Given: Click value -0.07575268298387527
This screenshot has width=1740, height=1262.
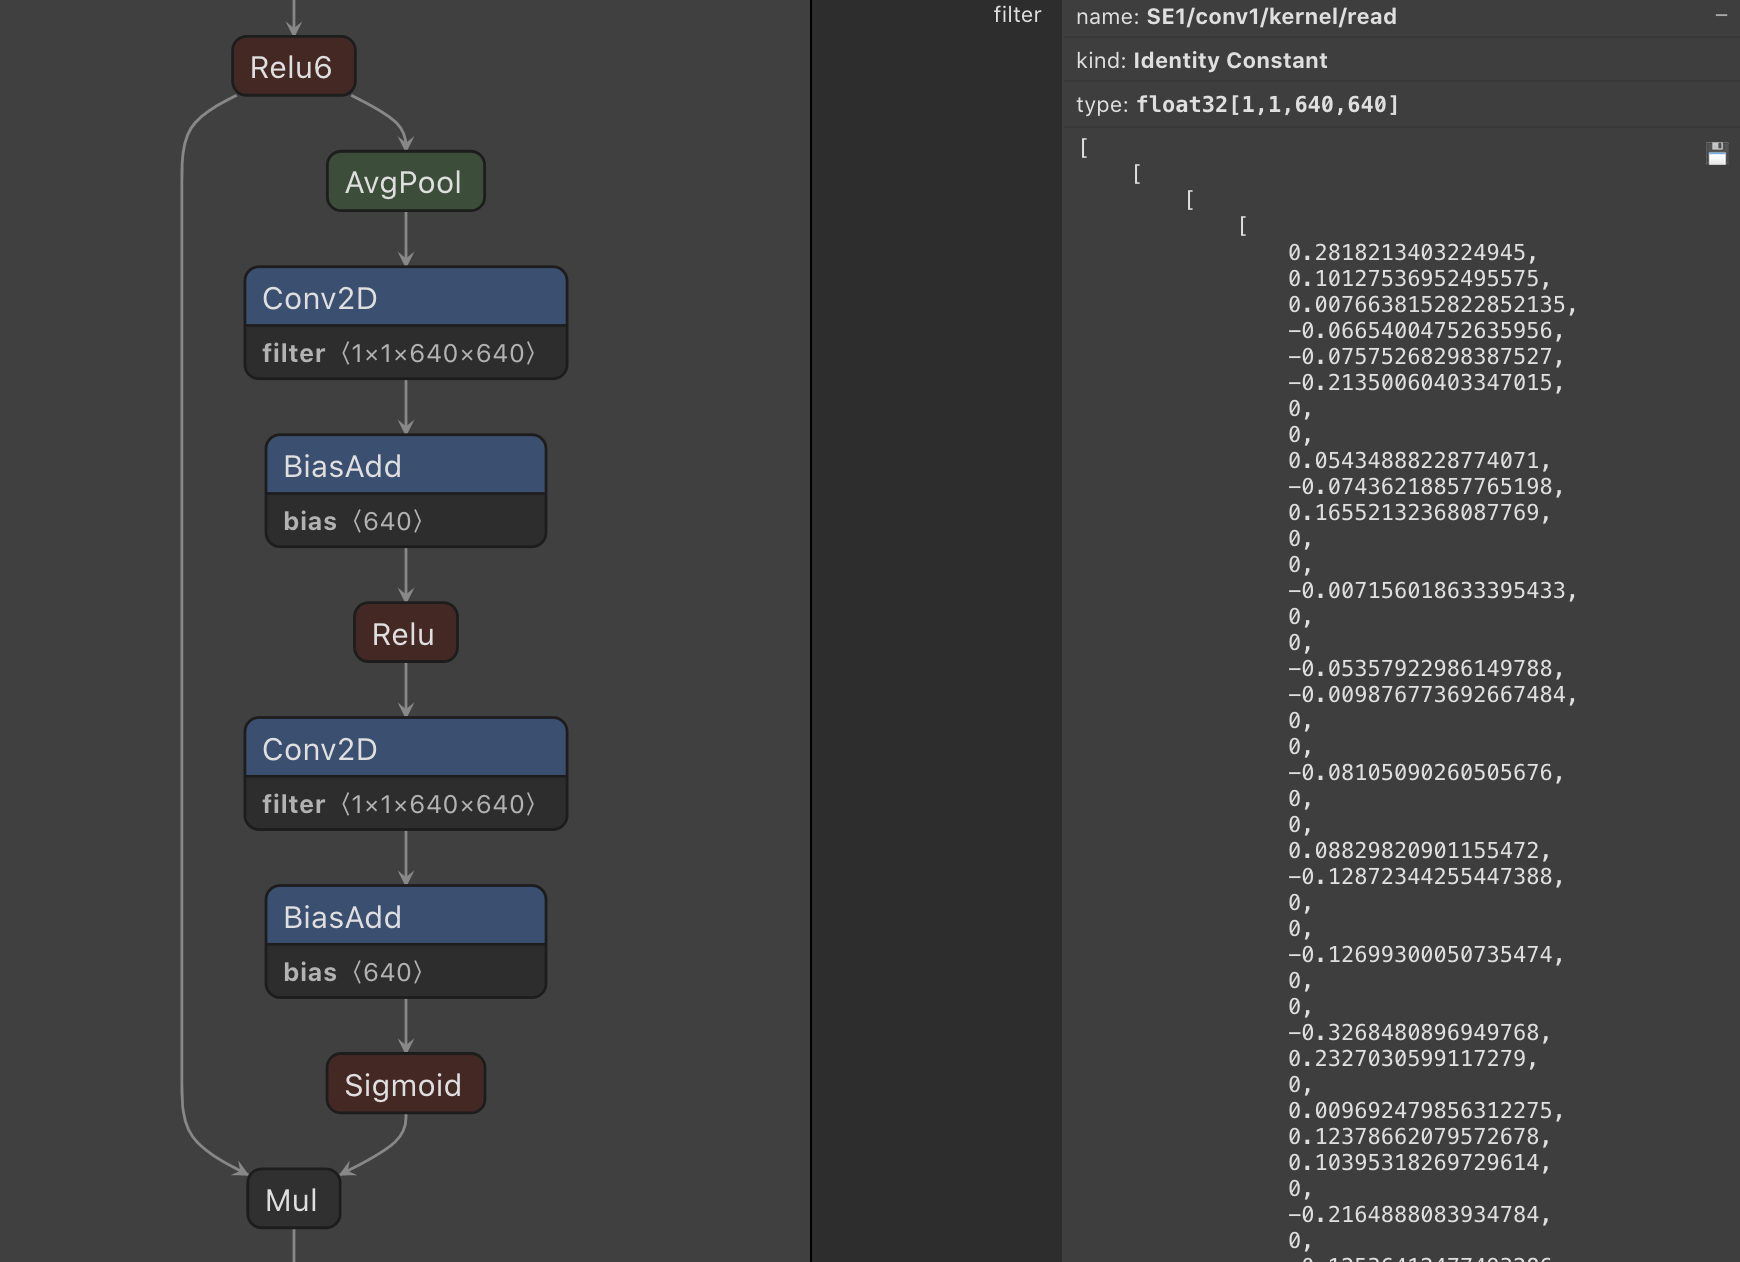Looking at the screenshot, I should click(1426, 357).
